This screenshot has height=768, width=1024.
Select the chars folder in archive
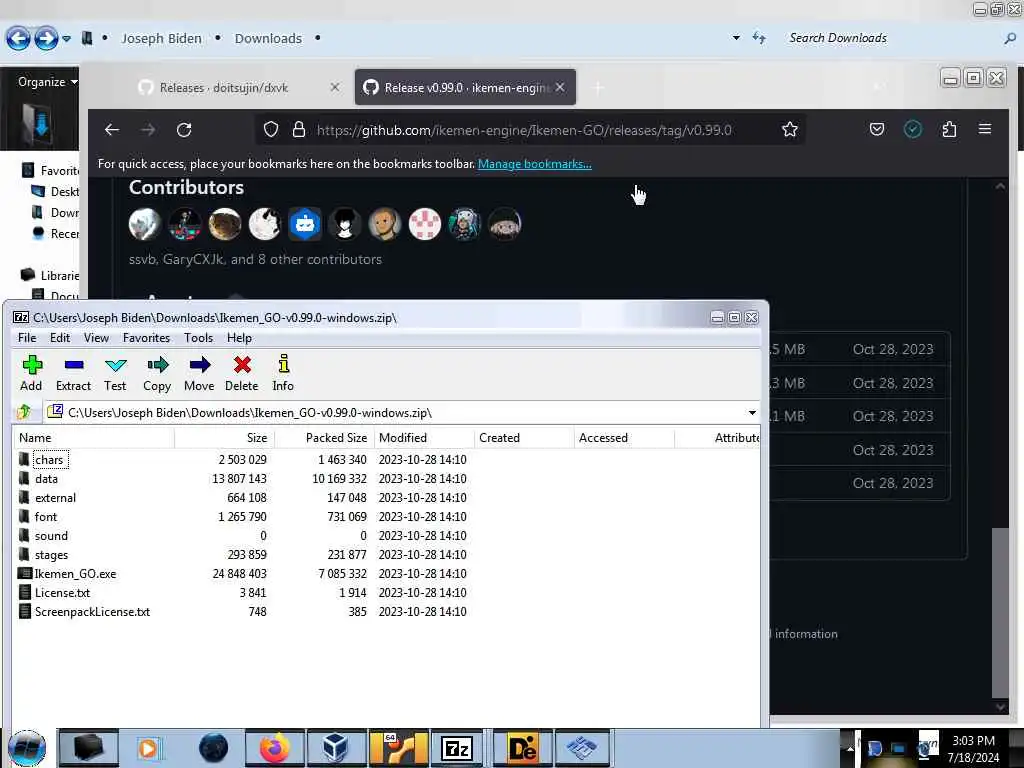coord(49,460)
